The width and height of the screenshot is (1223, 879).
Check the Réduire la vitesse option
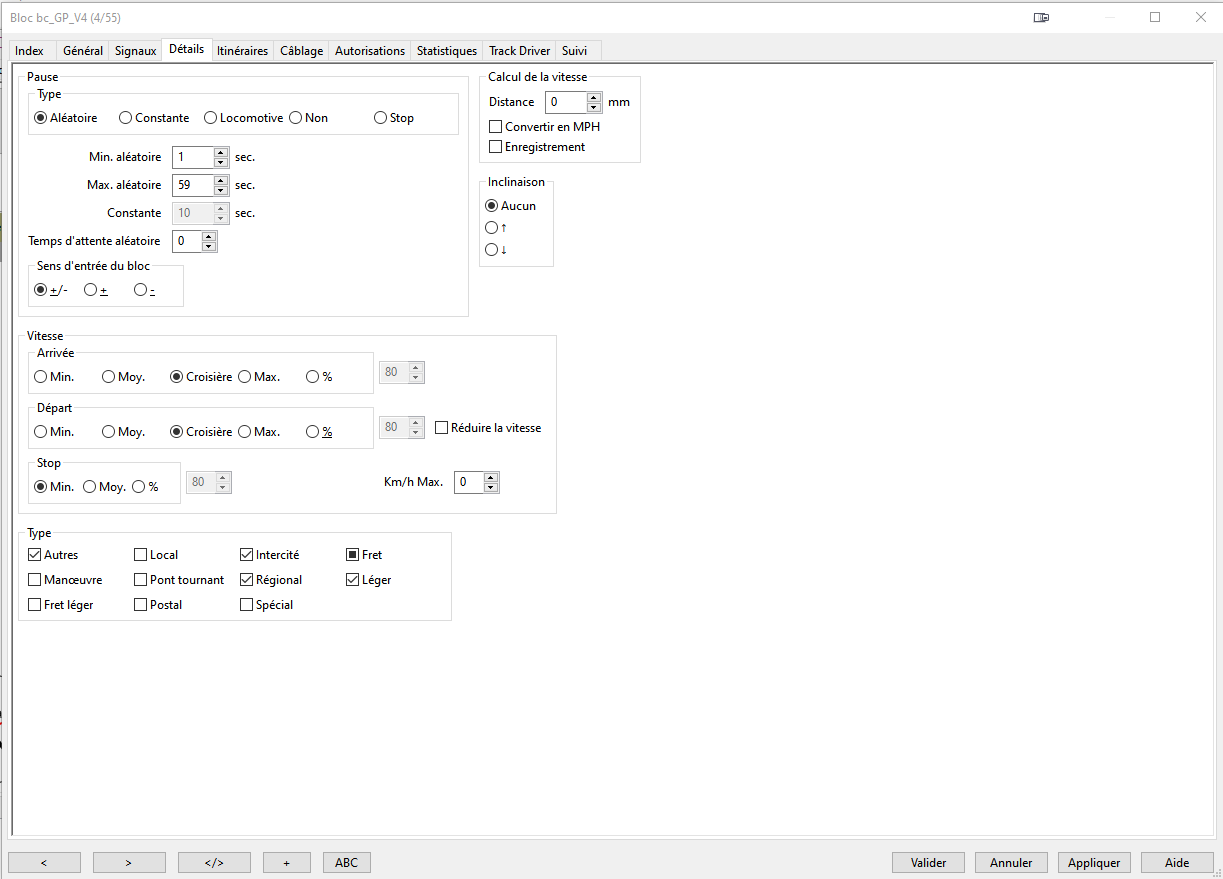(442, 428)
